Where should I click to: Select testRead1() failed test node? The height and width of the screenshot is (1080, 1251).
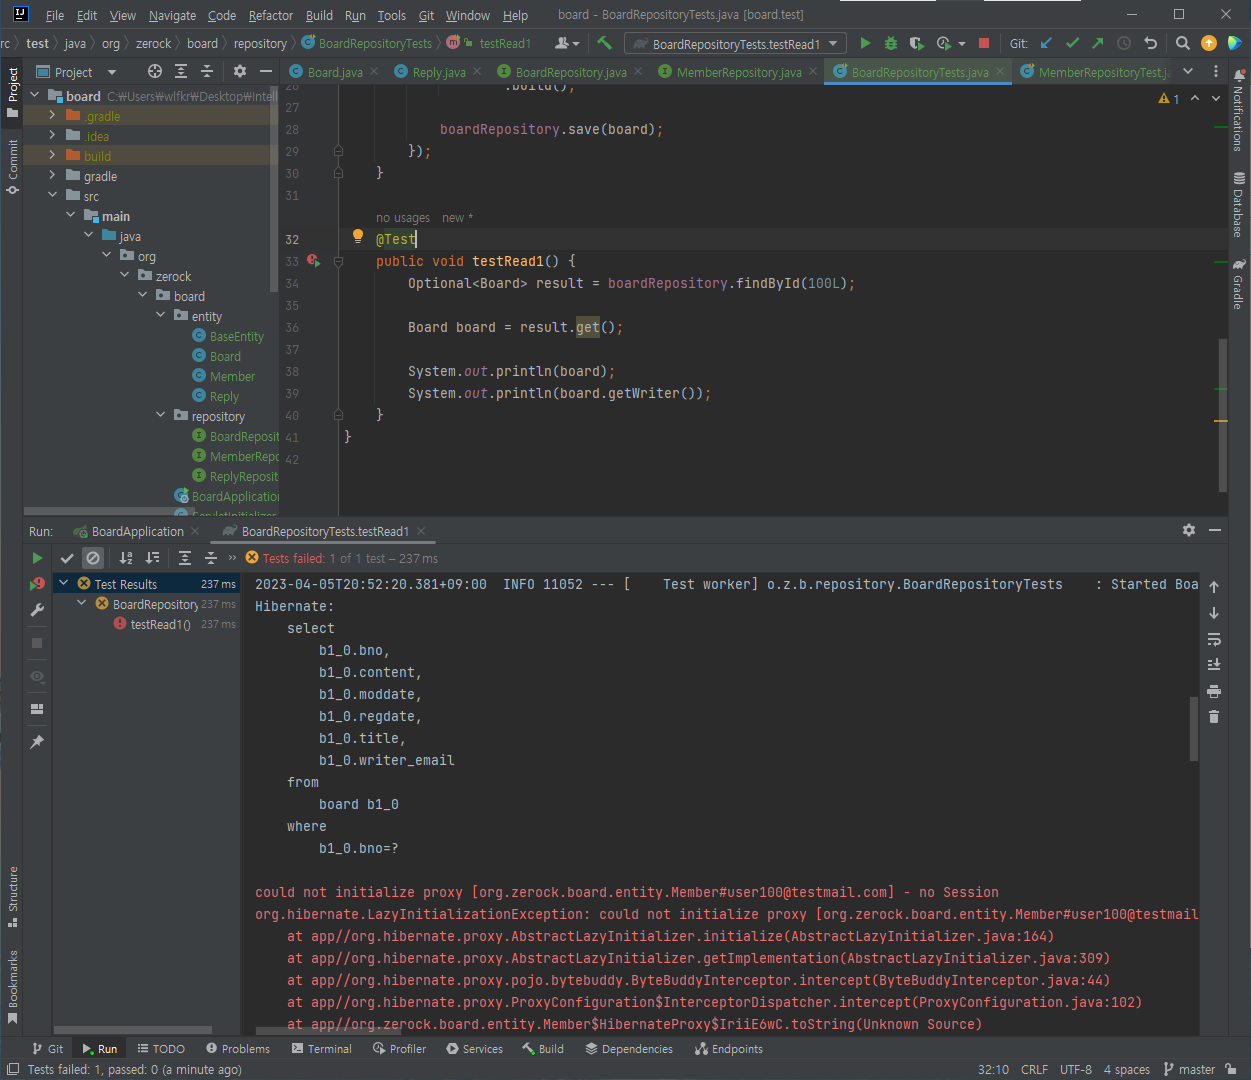pos(159,624)
